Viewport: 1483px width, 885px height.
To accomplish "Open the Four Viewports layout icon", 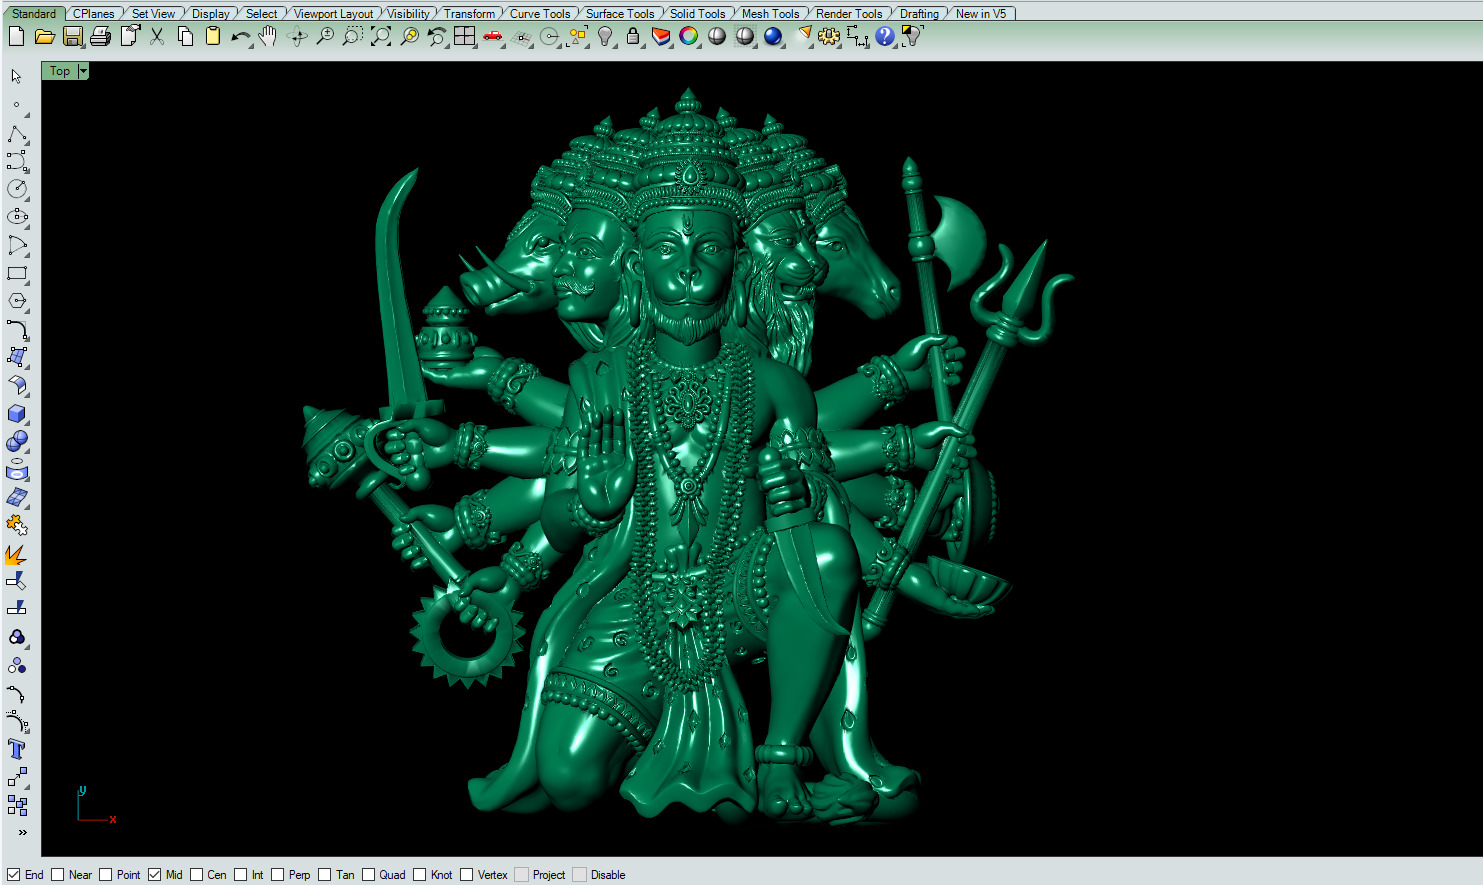I will (465, 37).
